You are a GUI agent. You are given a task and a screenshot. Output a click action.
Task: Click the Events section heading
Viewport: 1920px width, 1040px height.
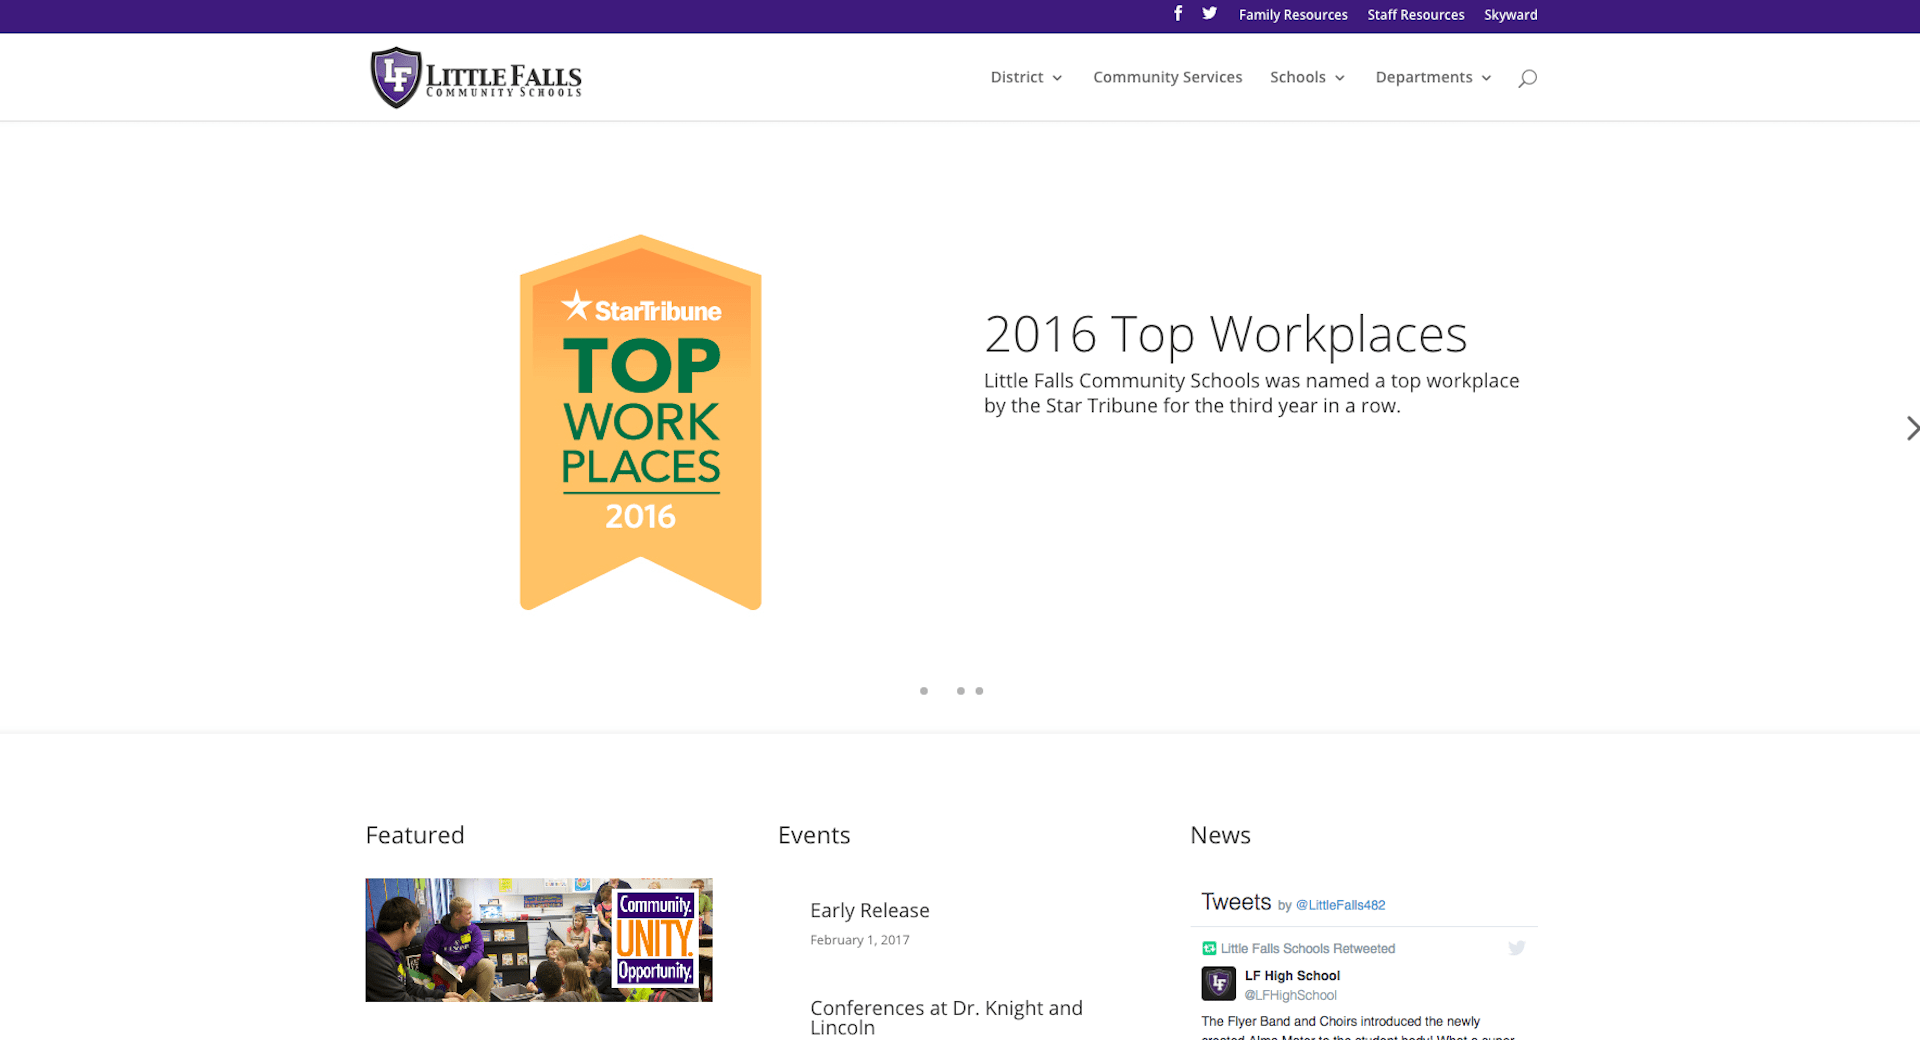[814, 835]
